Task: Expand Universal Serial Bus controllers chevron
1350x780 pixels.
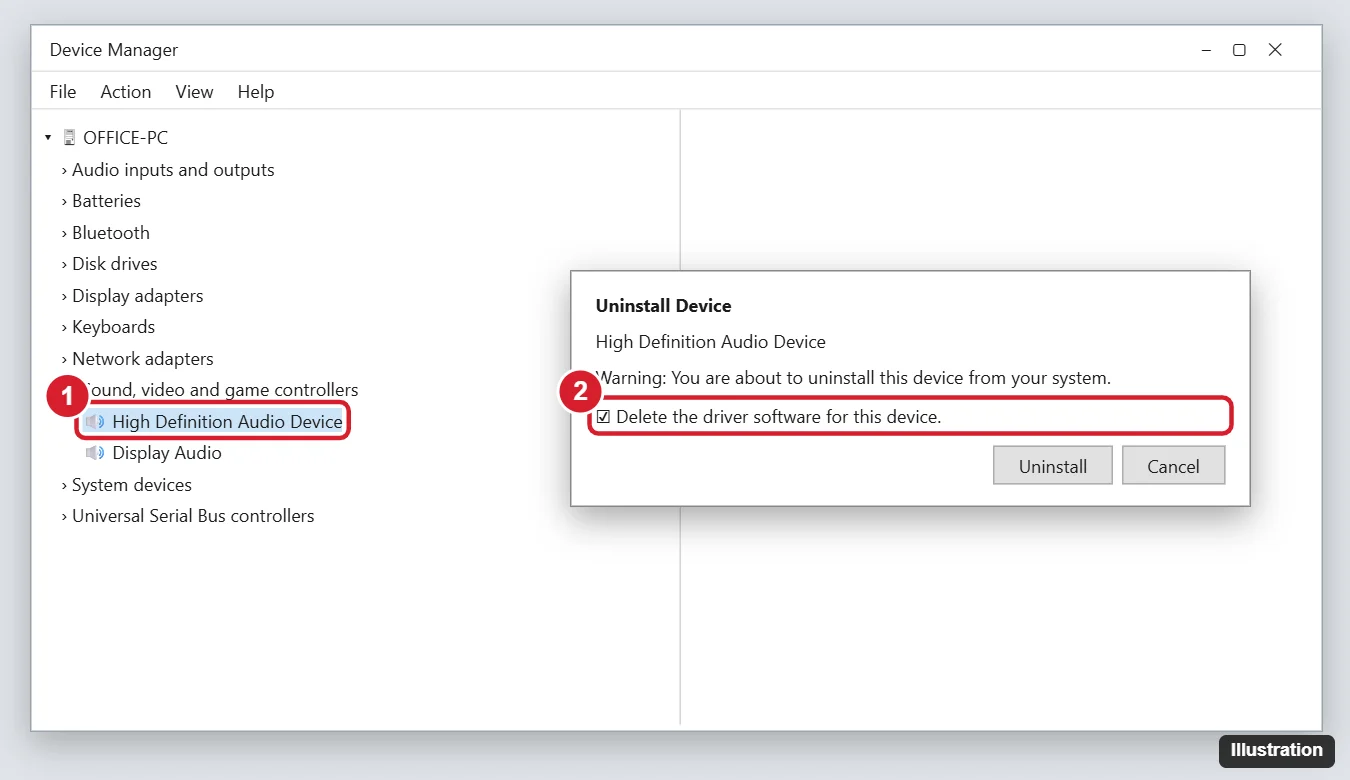Action: coord(64,516)
